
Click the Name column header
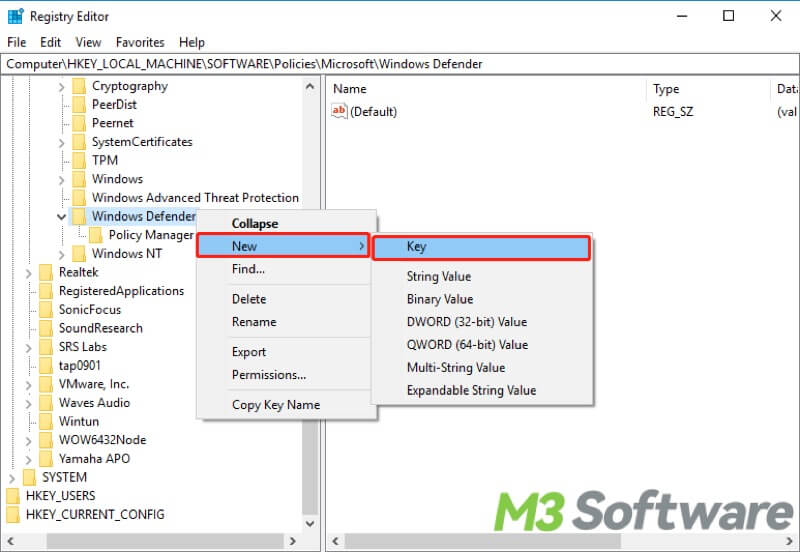tap(487, 89)
